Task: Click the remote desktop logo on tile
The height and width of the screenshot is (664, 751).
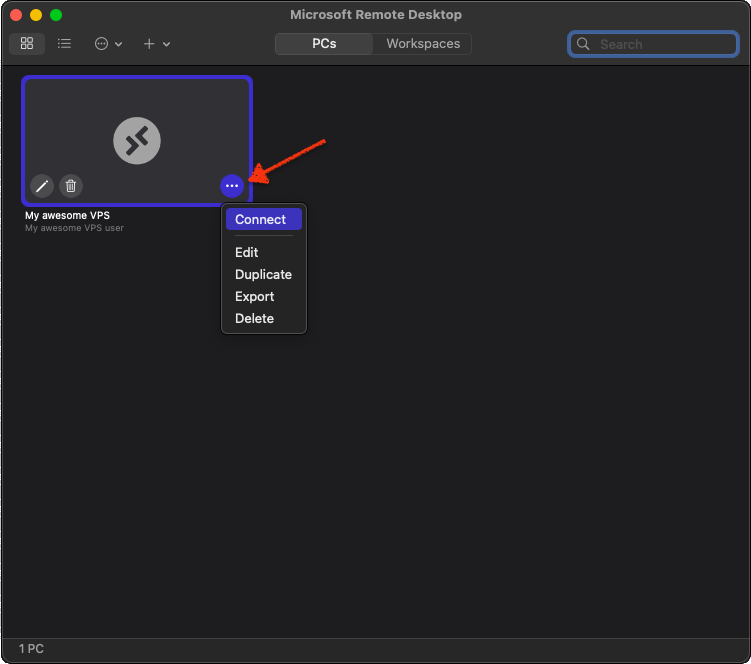Action: (137, 140)
